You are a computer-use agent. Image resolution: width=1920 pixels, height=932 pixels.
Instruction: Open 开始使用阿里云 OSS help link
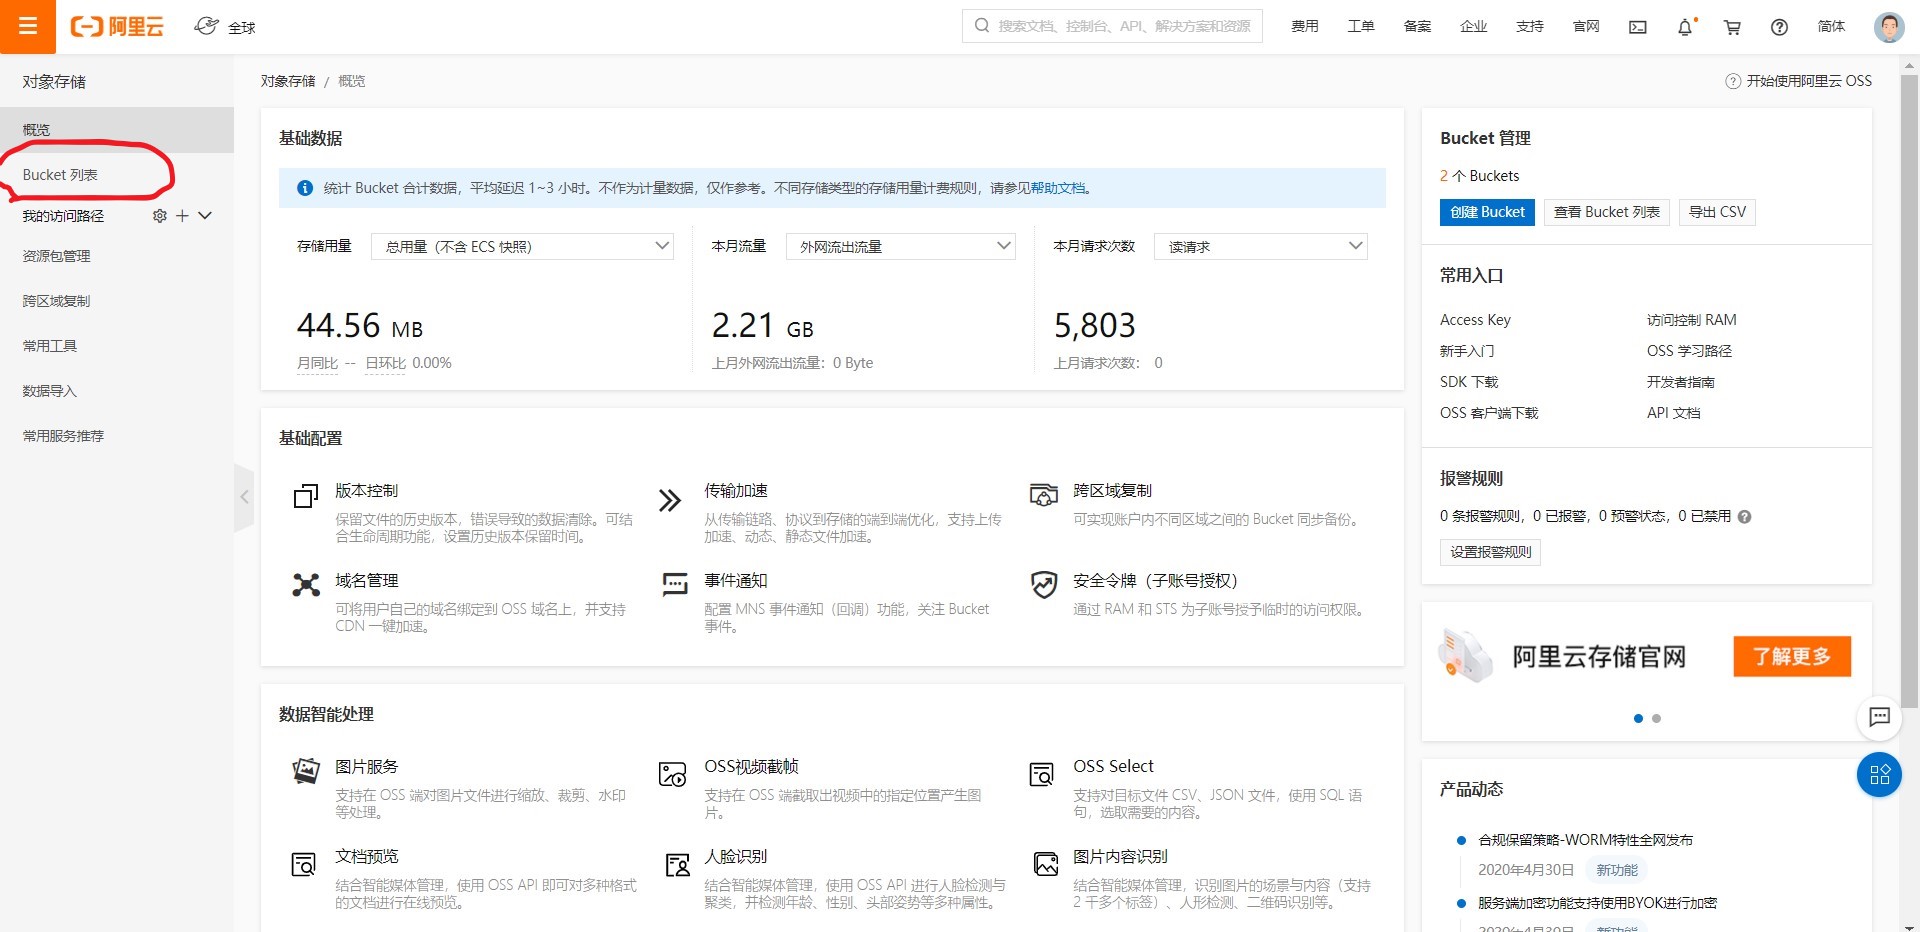[x=1799, y=81]
